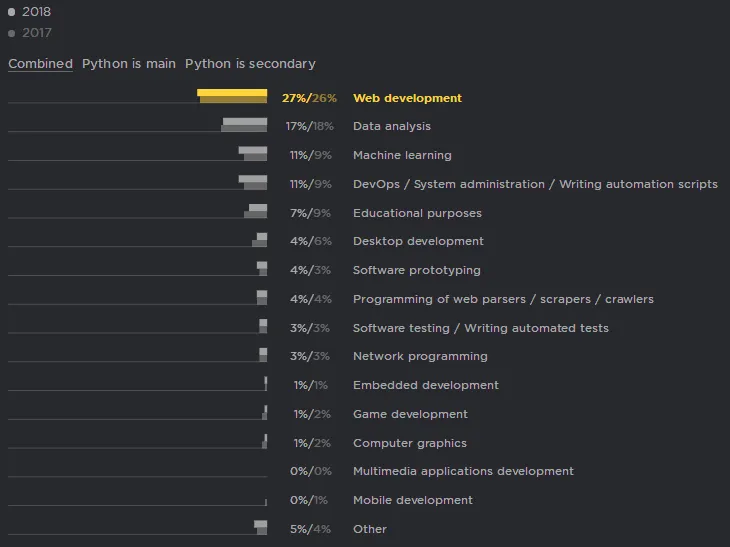Select the Data analysis label
The width and height of the screenshot is (730, 547).
391,126
